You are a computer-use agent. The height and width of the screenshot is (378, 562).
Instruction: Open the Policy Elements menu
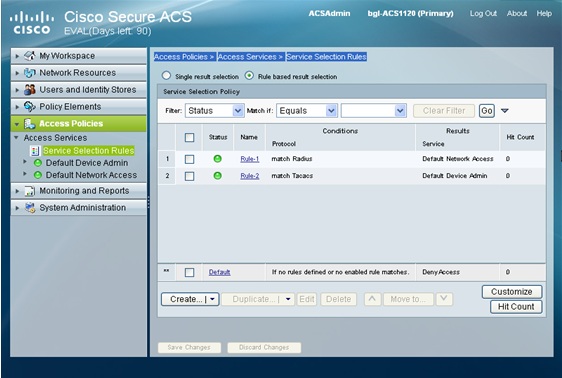[79, 107]
